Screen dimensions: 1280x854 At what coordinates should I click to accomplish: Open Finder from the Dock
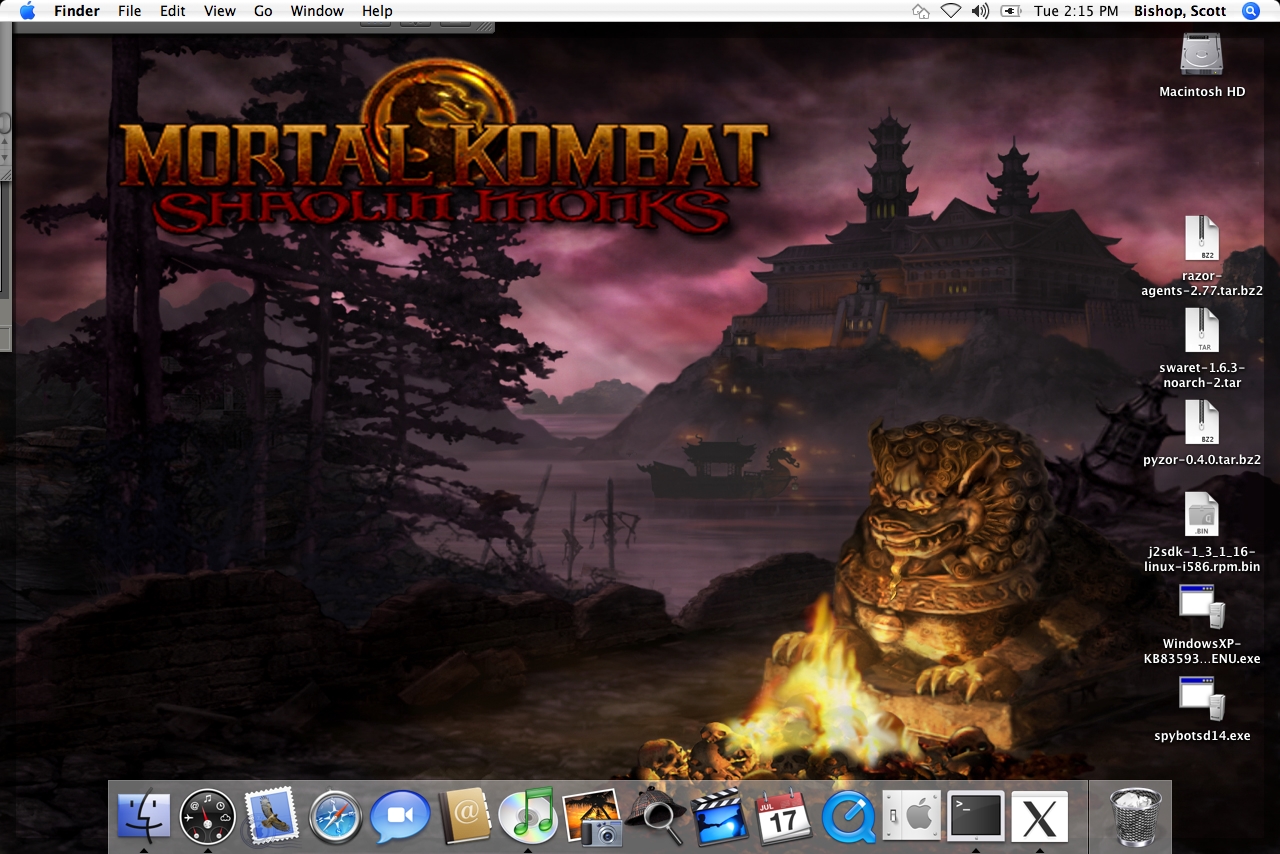144,816
